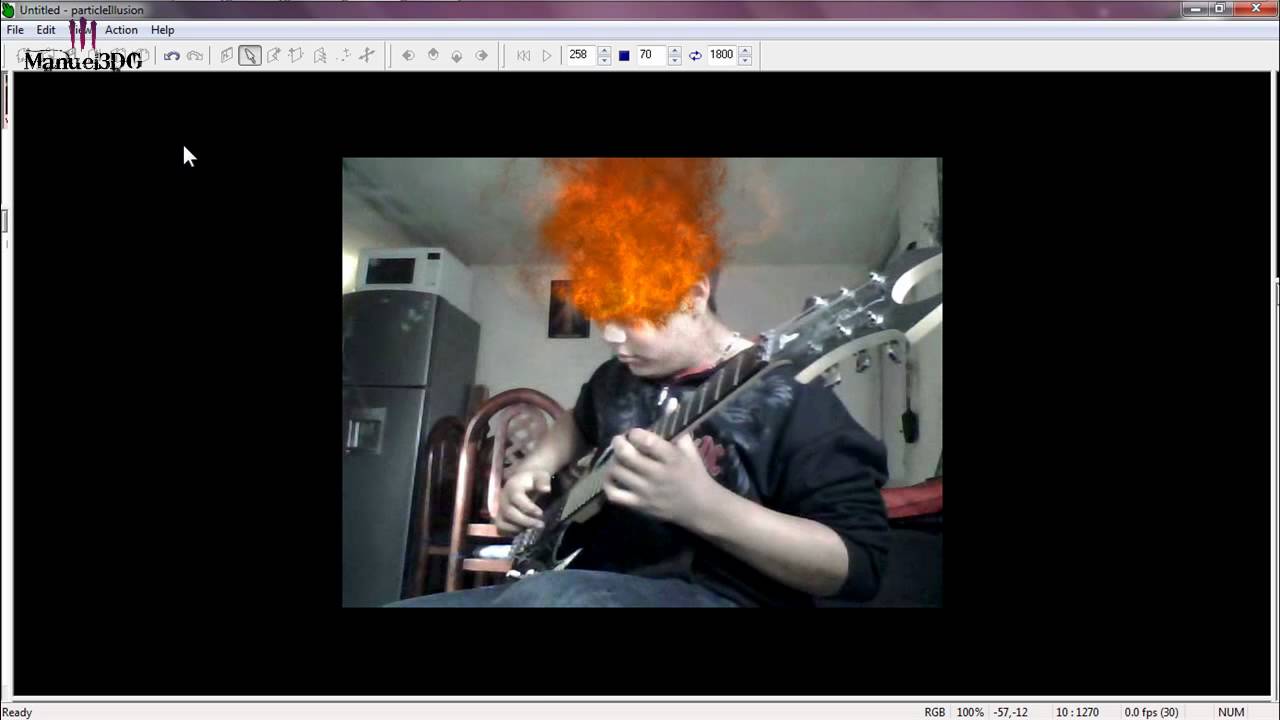Image resolution: width=1280 pixels, height=720 pixels.
Task: Toggle the blue loop arrows icon
Action: coord(695,56)
